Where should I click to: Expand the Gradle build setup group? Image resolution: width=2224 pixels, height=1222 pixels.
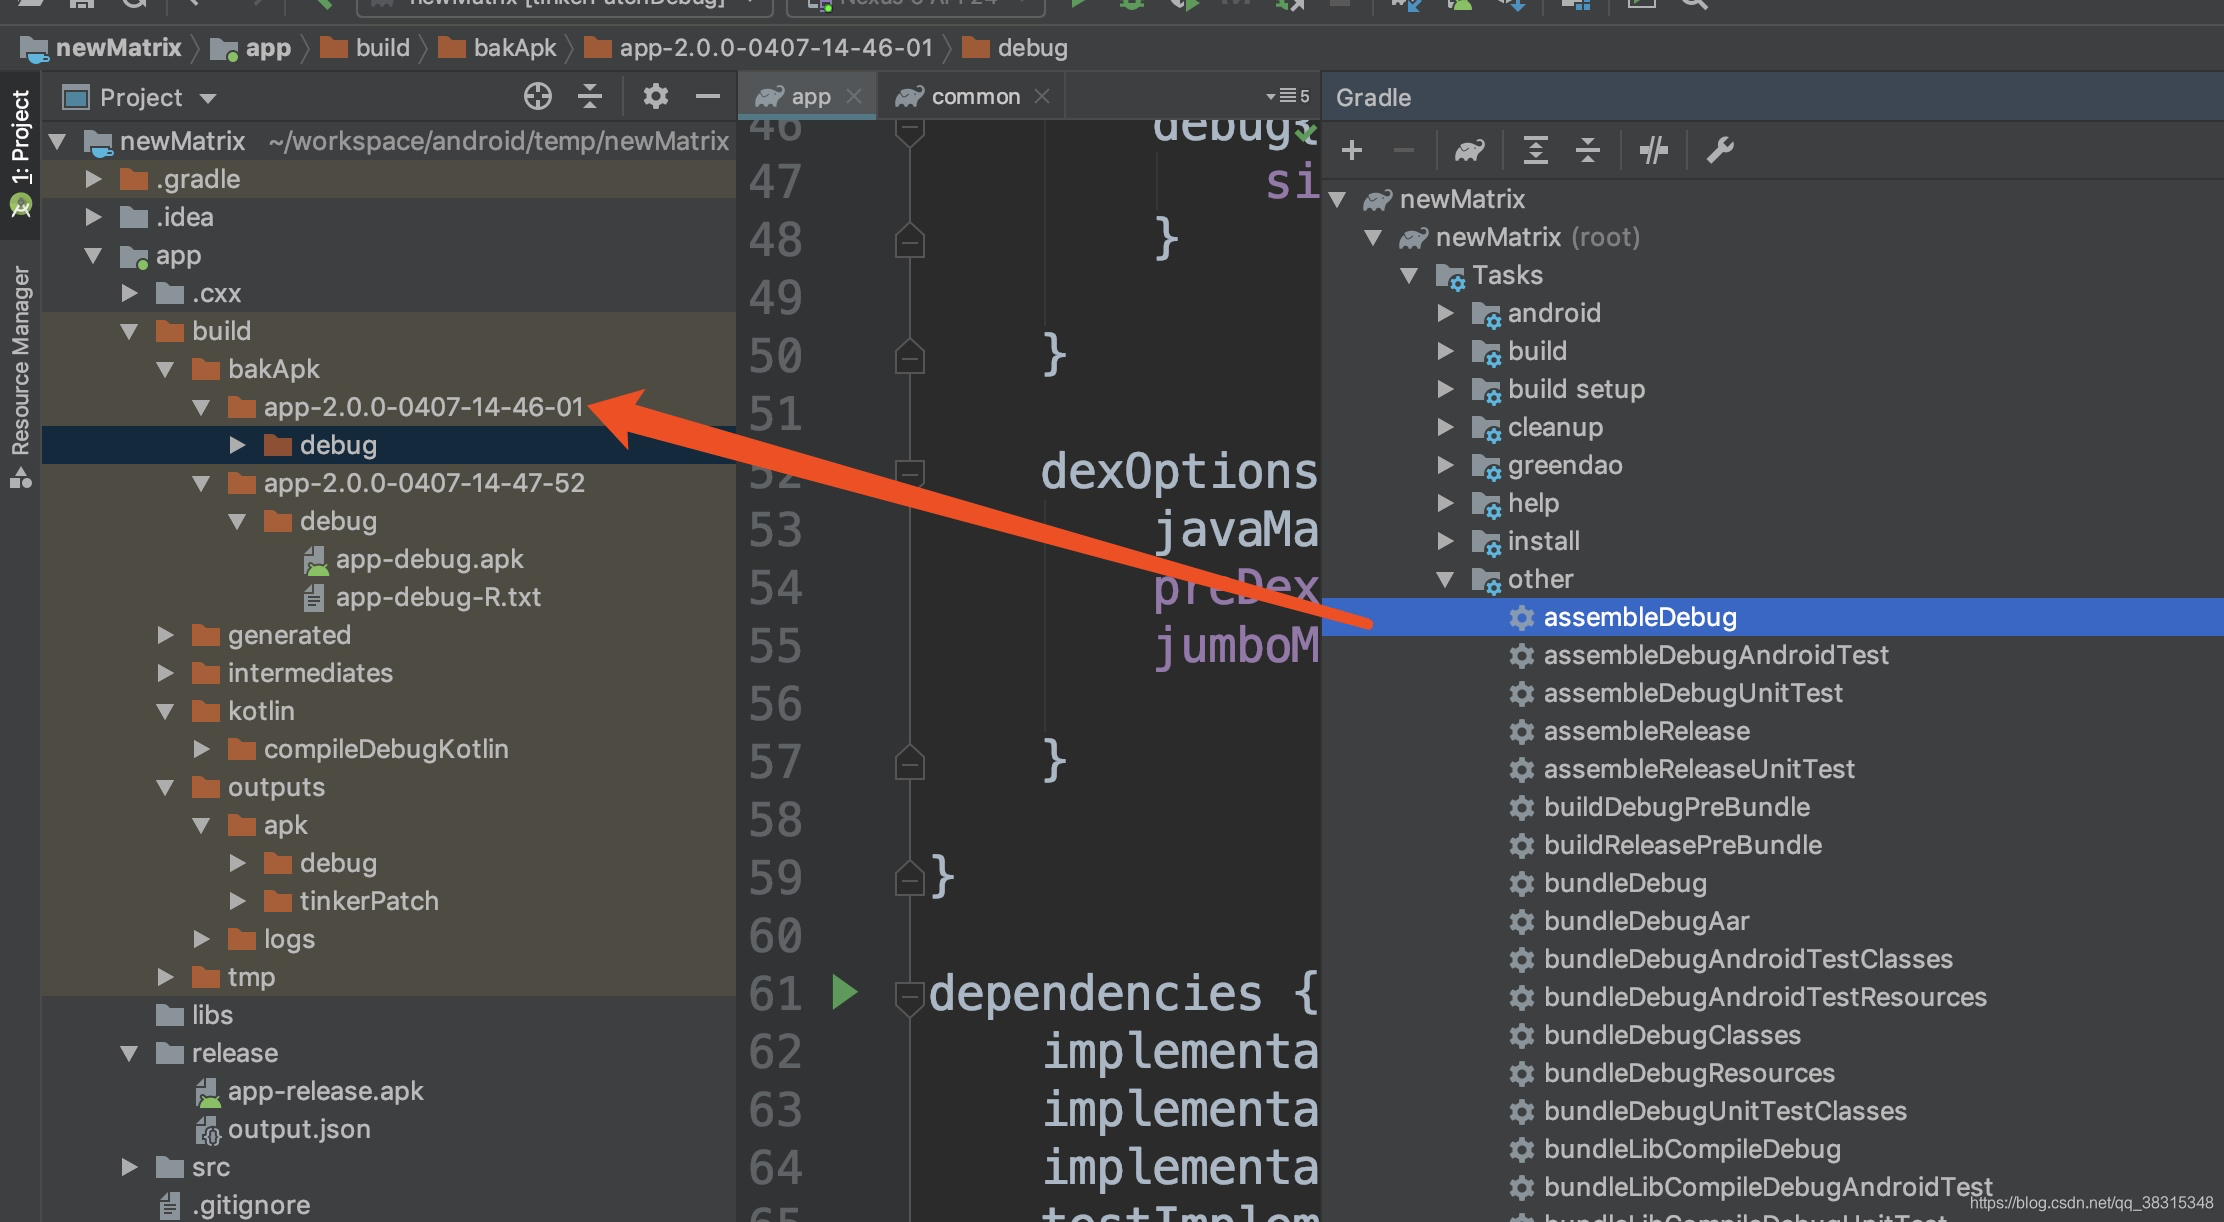(1445, 389)
